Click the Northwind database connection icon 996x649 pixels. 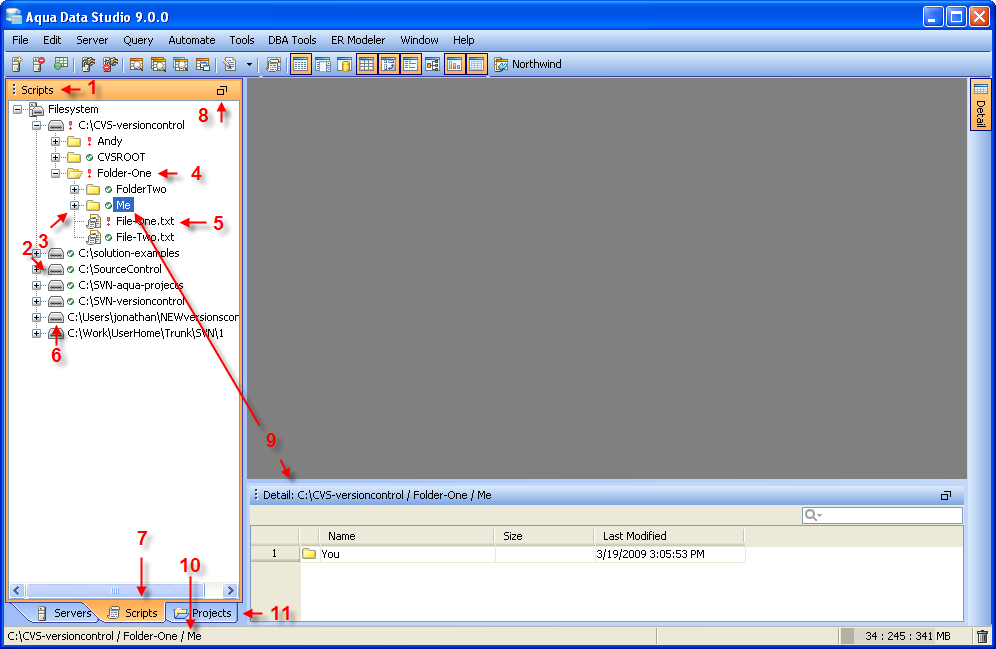tap(501, 64)
